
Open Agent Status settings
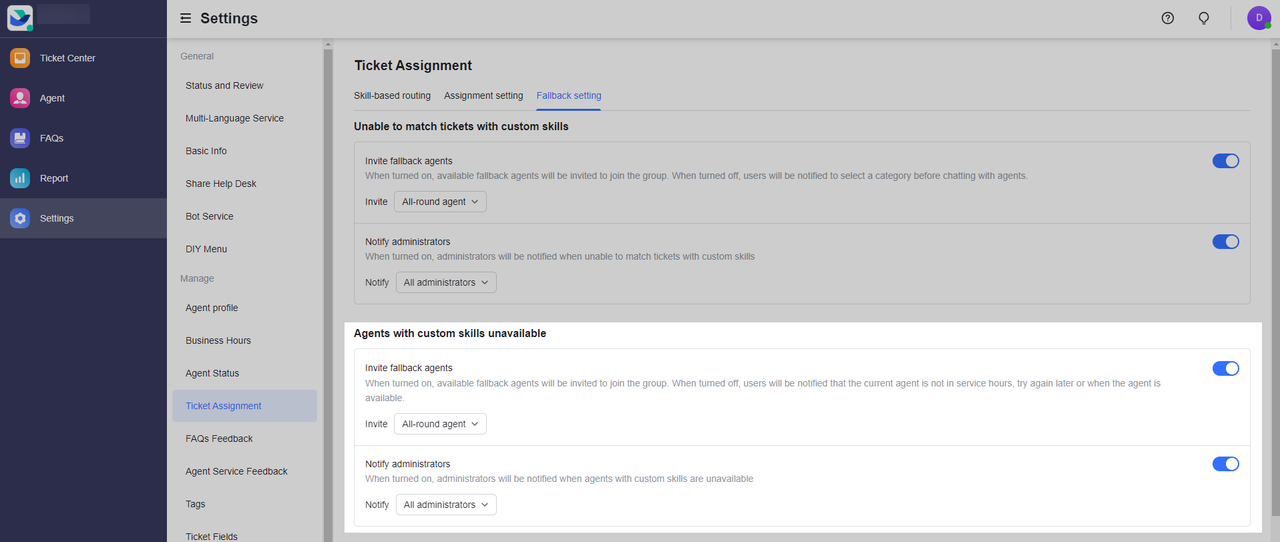pyautogui.click(x=245, y=373)
